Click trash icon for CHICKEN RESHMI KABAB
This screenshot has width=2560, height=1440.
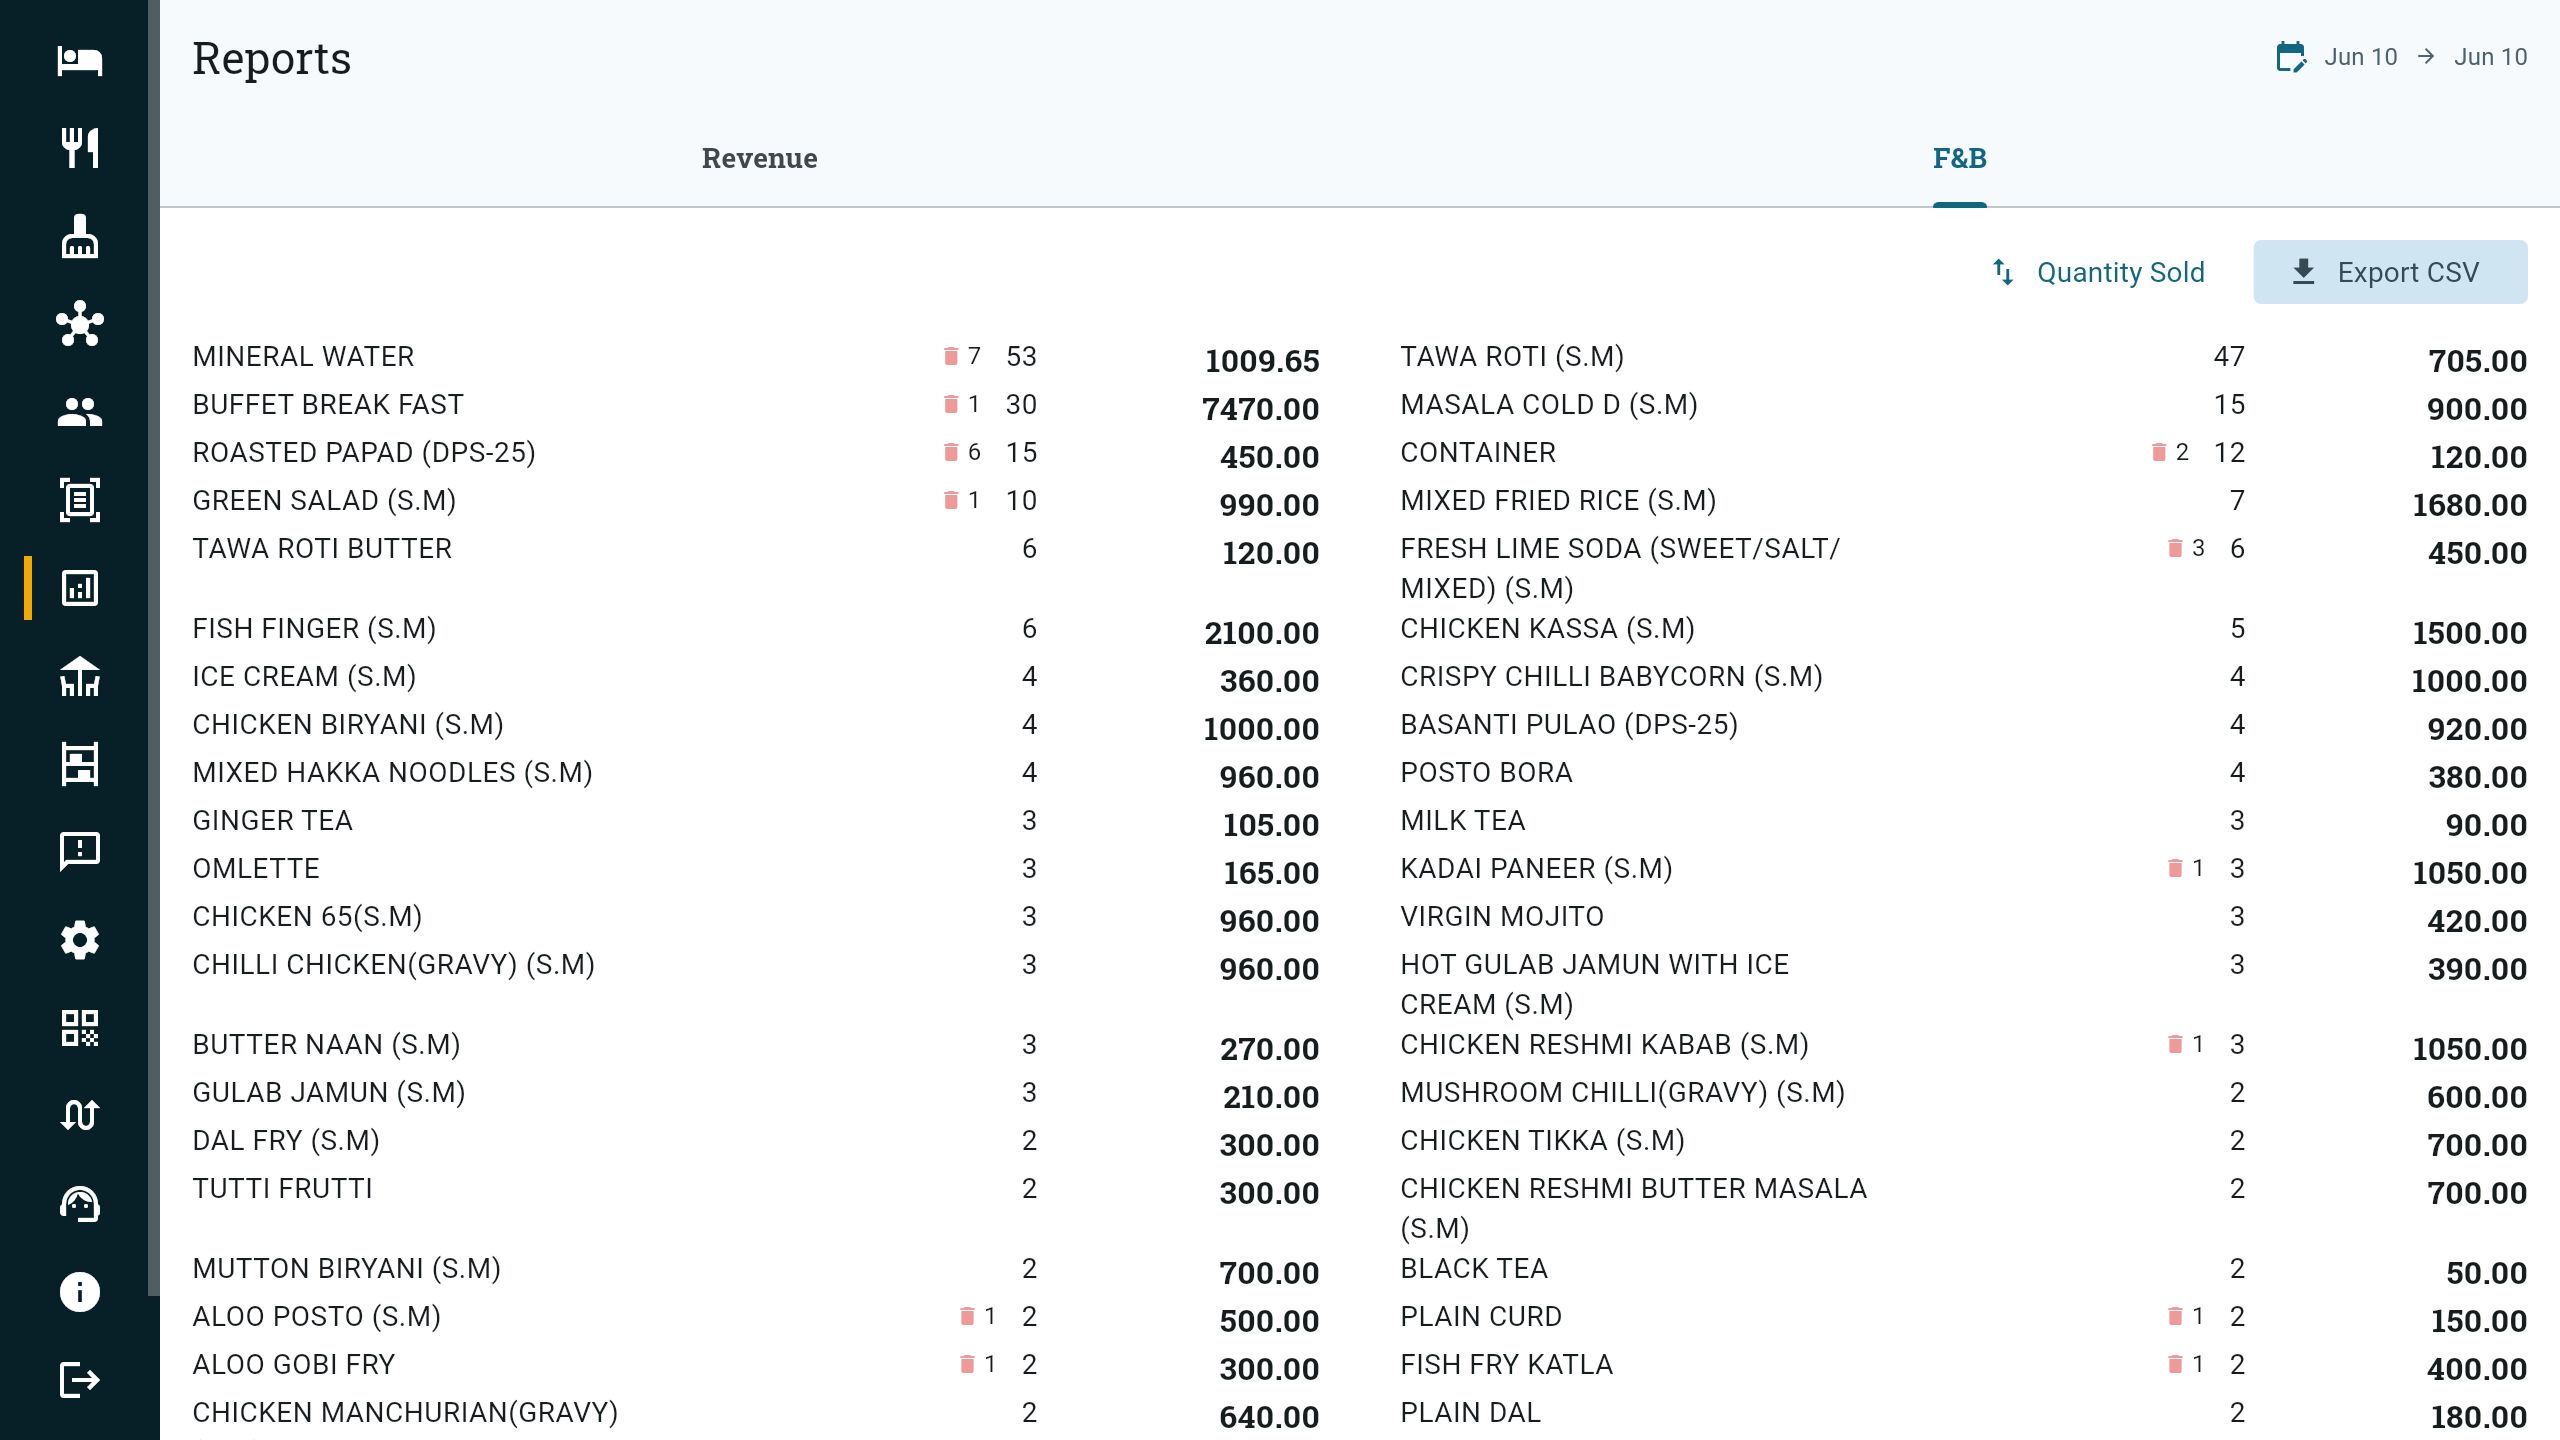pos(2175,1044)
